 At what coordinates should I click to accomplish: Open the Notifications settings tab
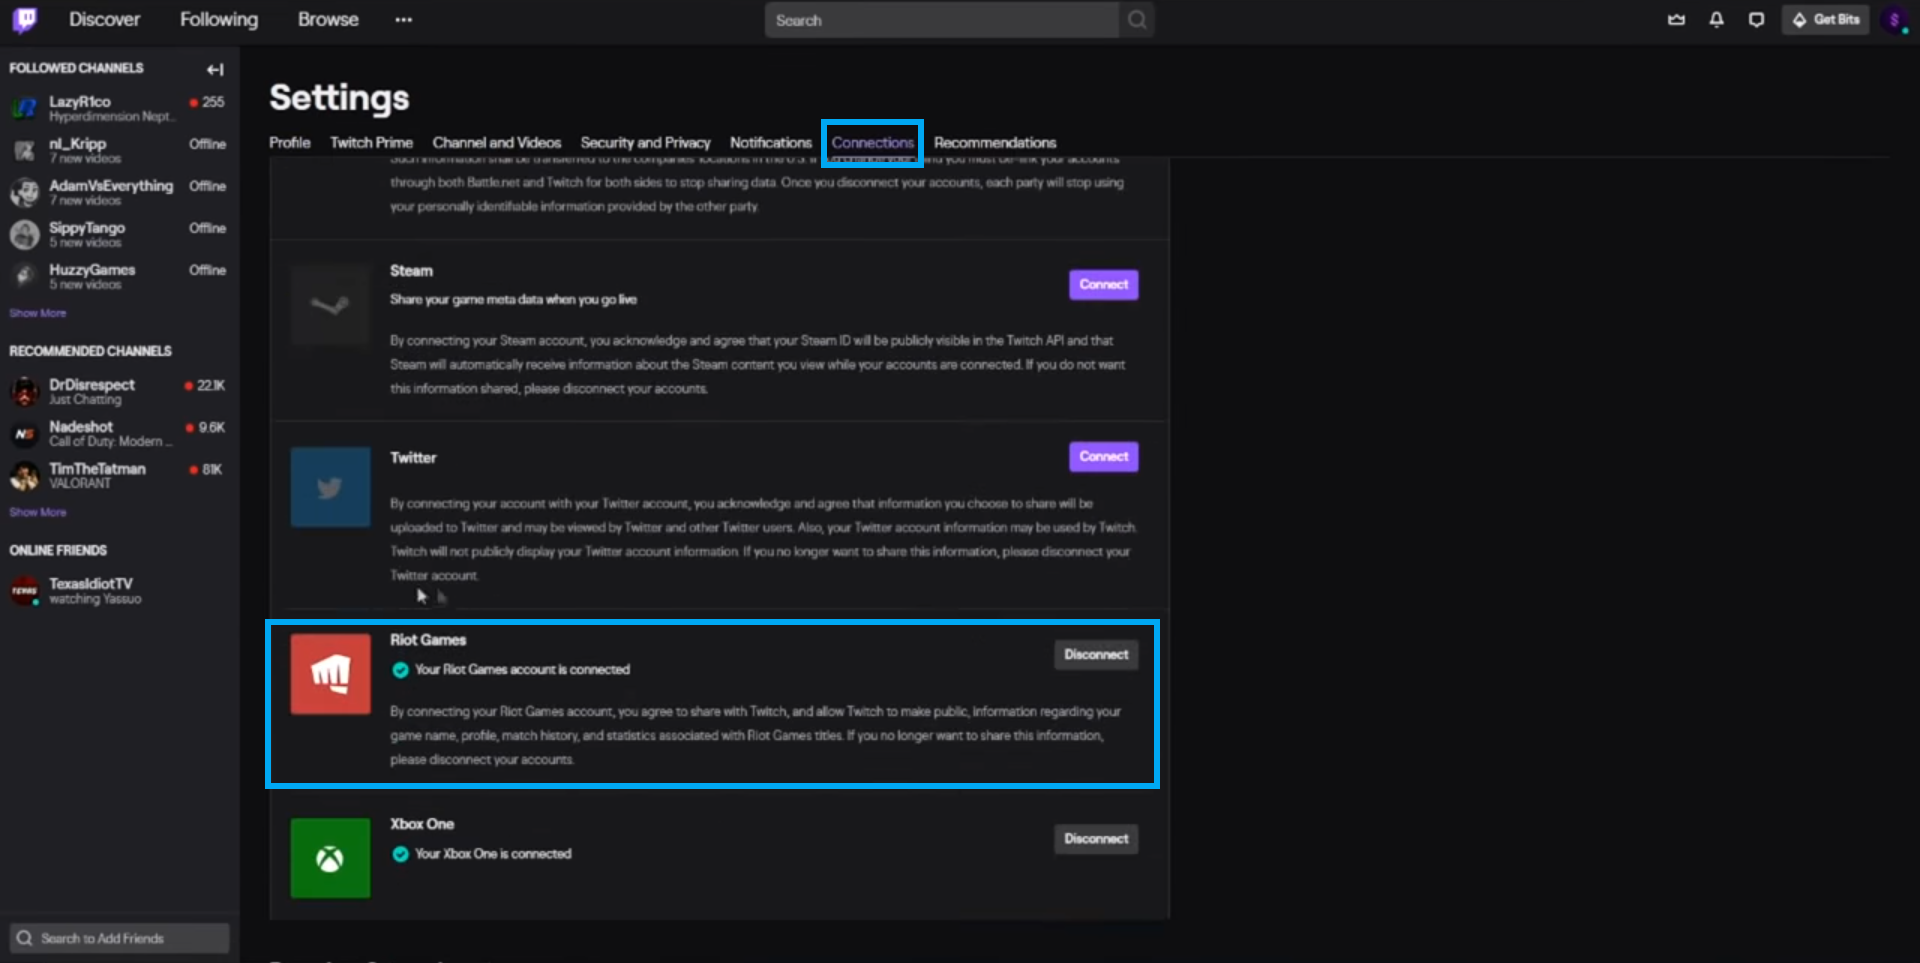771,143
